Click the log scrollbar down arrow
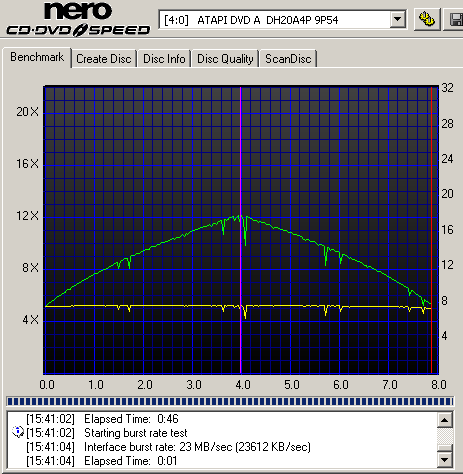The image size is (463, 474). pos(445,460)
